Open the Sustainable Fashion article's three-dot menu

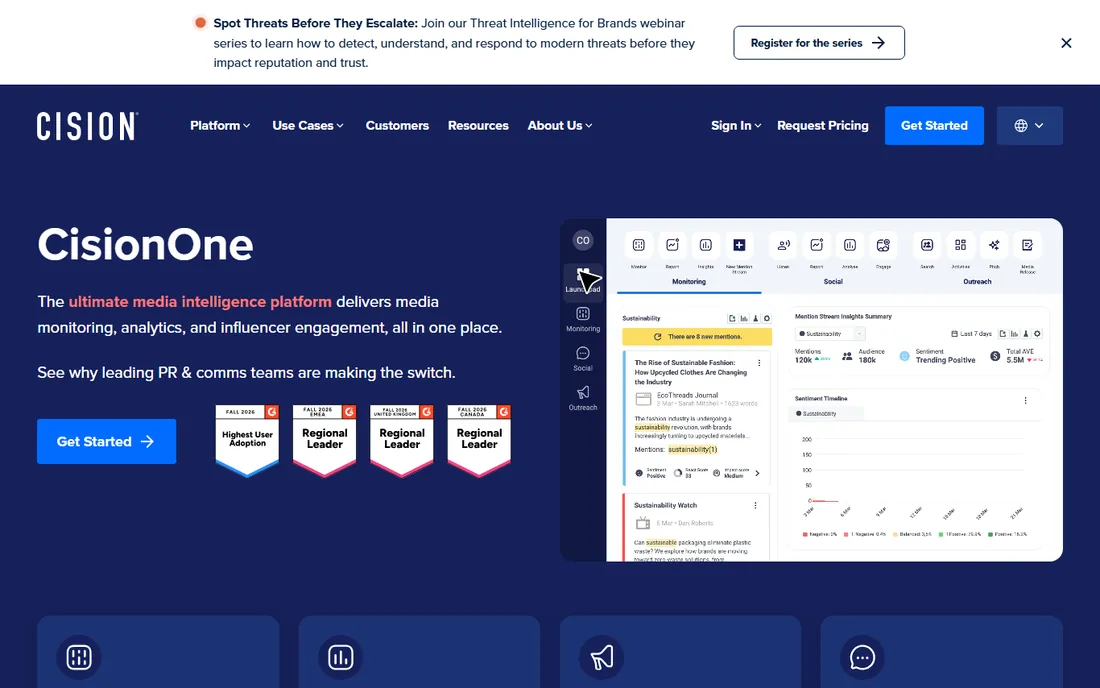coord(759,363)
